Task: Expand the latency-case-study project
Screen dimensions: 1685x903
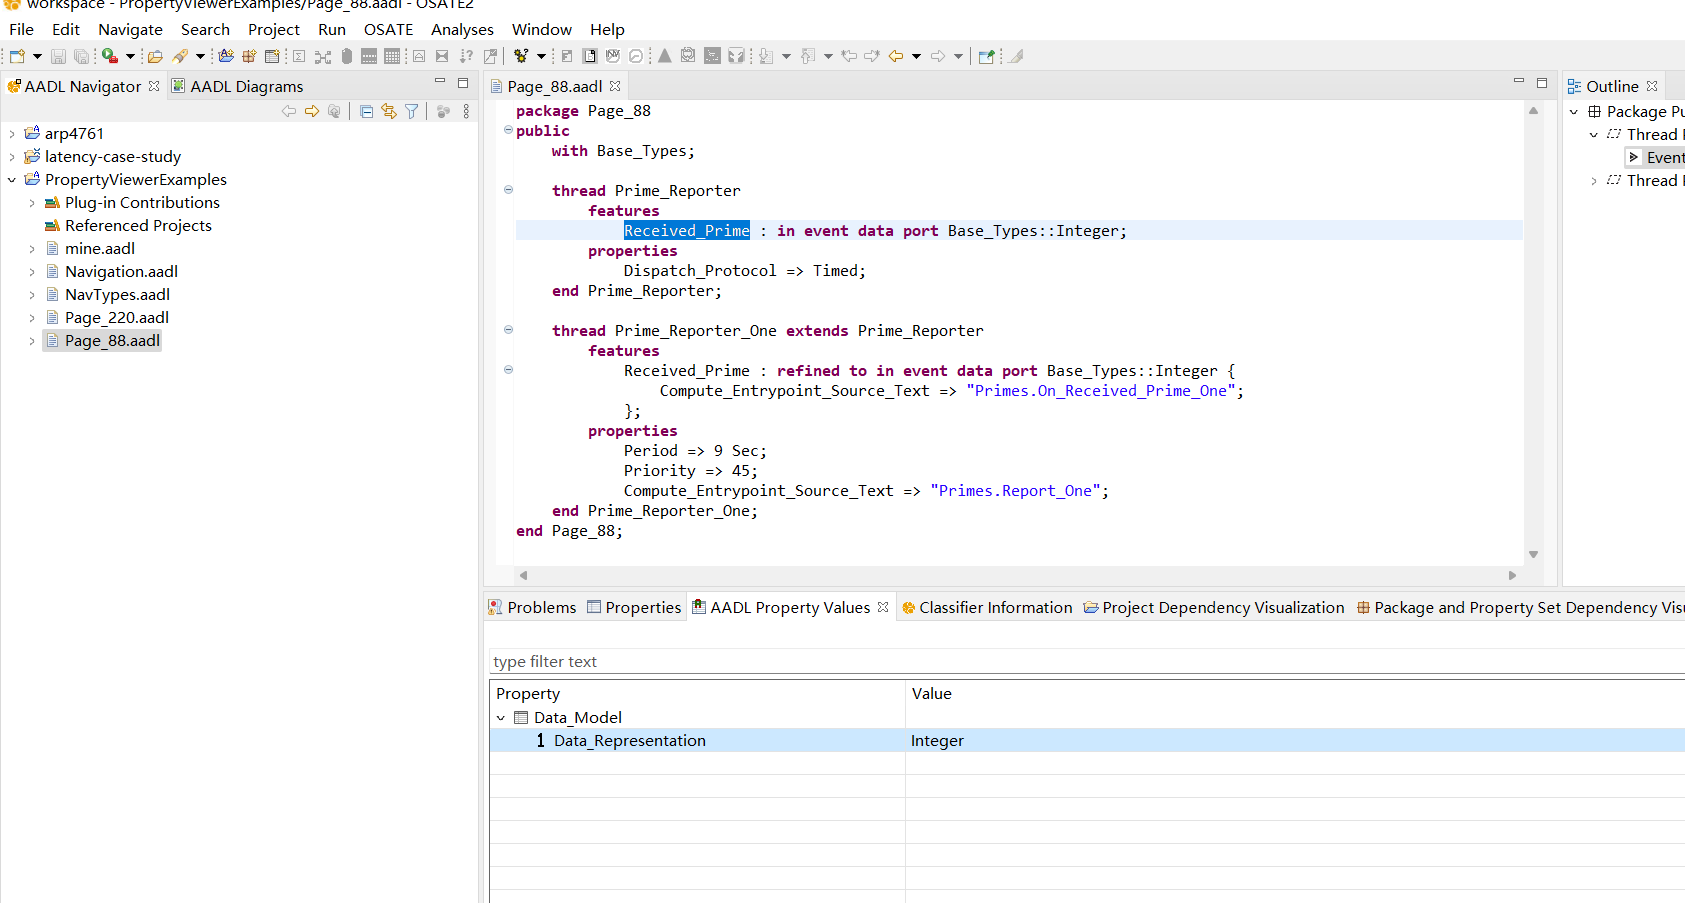Action: coord(12,156)
